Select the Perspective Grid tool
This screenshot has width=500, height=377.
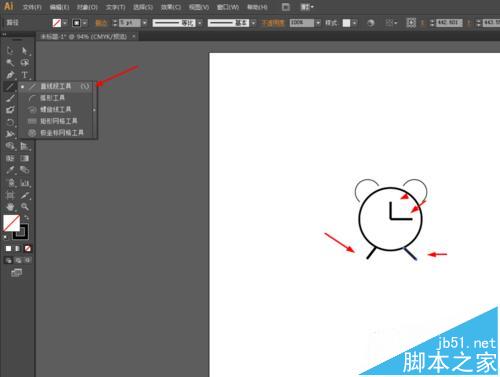click(24, 146)
